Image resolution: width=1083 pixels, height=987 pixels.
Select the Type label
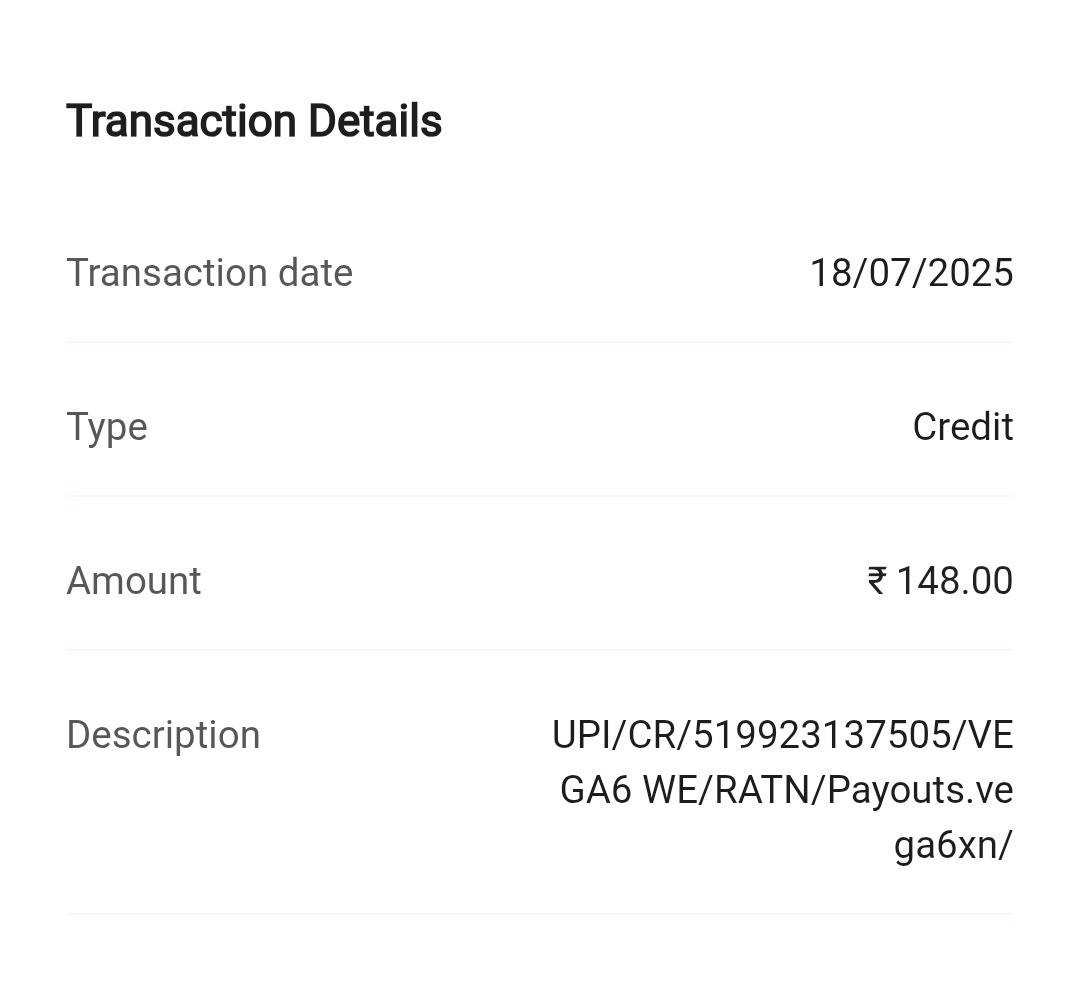click(107, 427)
